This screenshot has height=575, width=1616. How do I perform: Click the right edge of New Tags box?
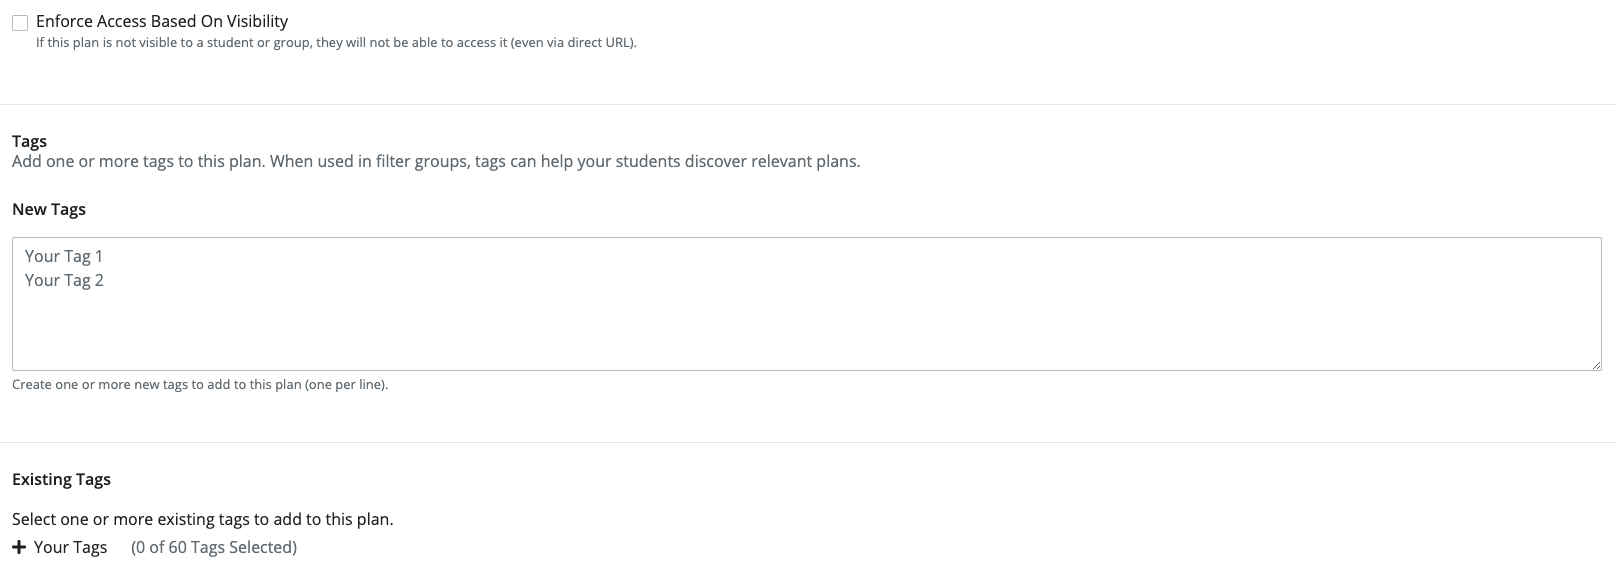[1601, 300]
